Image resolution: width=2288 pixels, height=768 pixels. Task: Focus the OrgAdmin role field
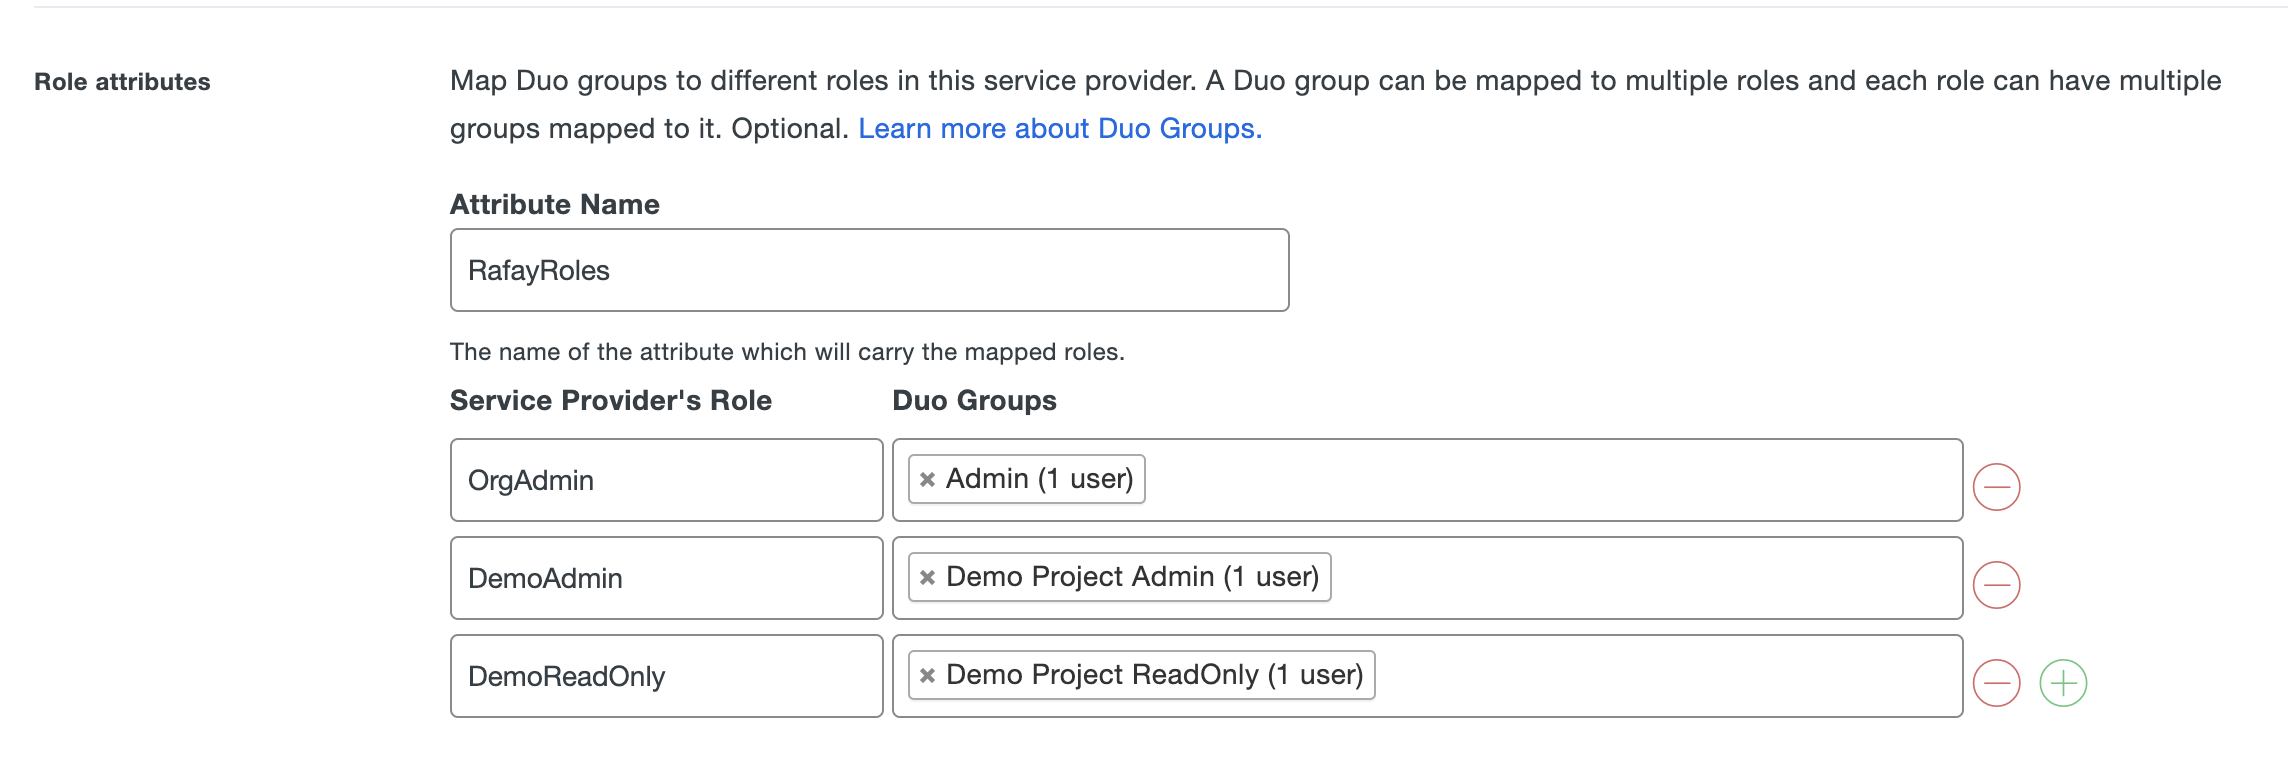pyautogui.click(x=667, y=480)
